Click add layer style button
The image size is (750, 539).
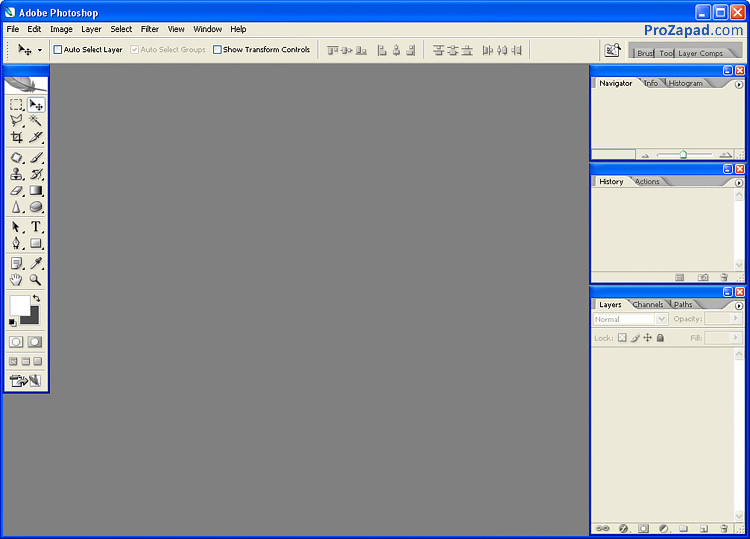(x=623, y=528)
